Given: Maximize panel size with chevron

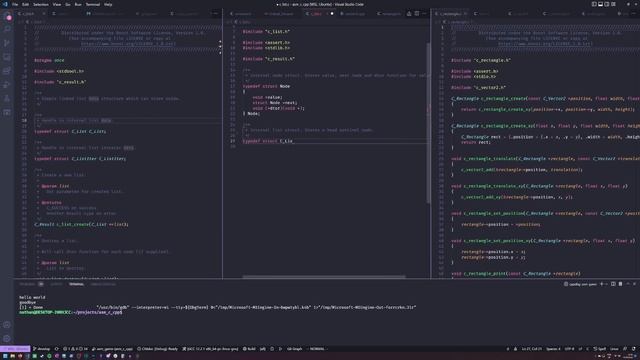Looking at the screenshot, I should [628, 284].
